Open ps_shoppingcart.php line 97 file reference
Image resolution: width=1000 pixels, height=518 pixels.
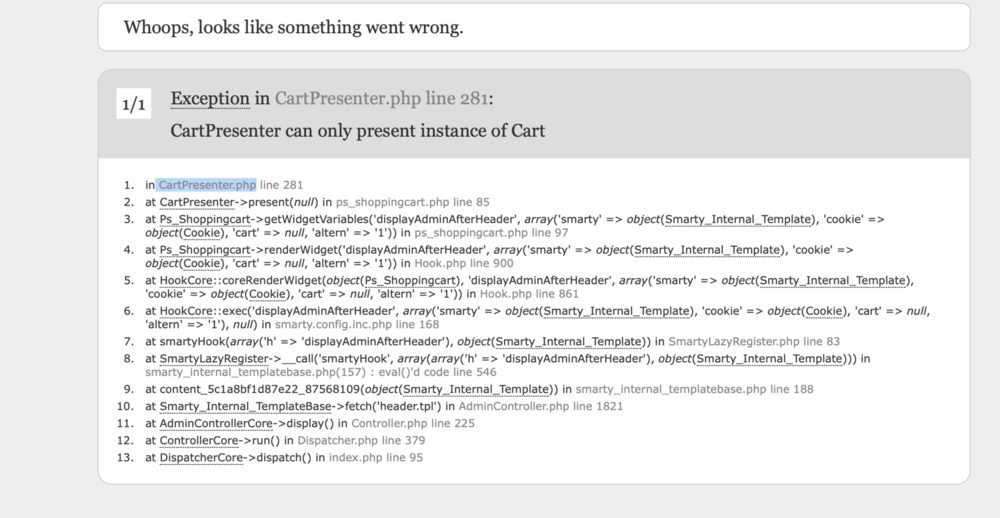(x=491, y=233)
